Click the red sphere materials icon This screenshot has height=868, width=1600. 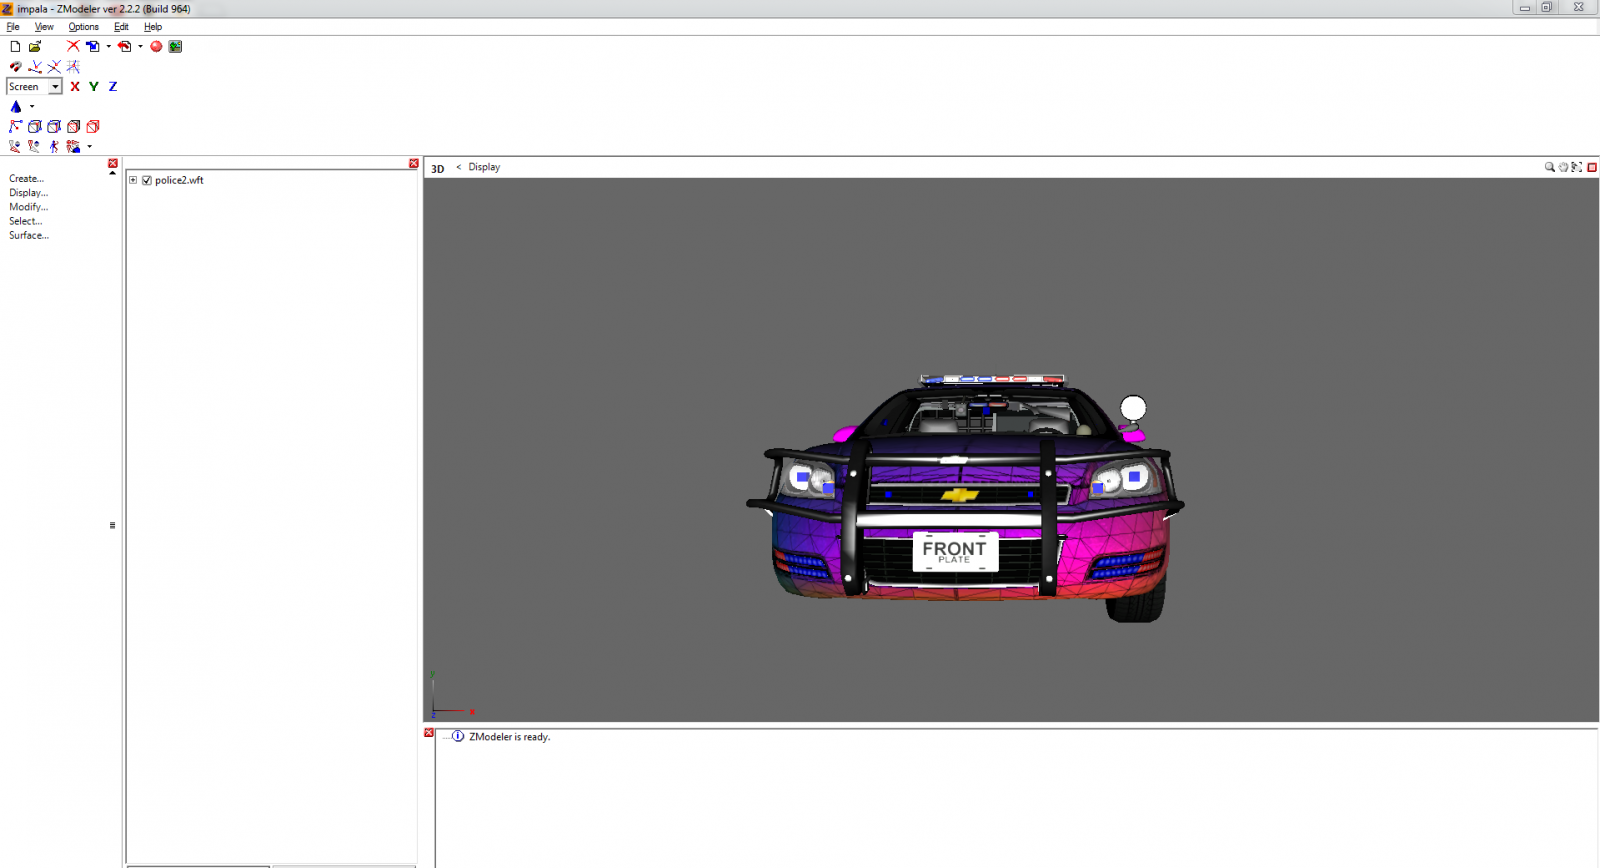click(156, 47)
